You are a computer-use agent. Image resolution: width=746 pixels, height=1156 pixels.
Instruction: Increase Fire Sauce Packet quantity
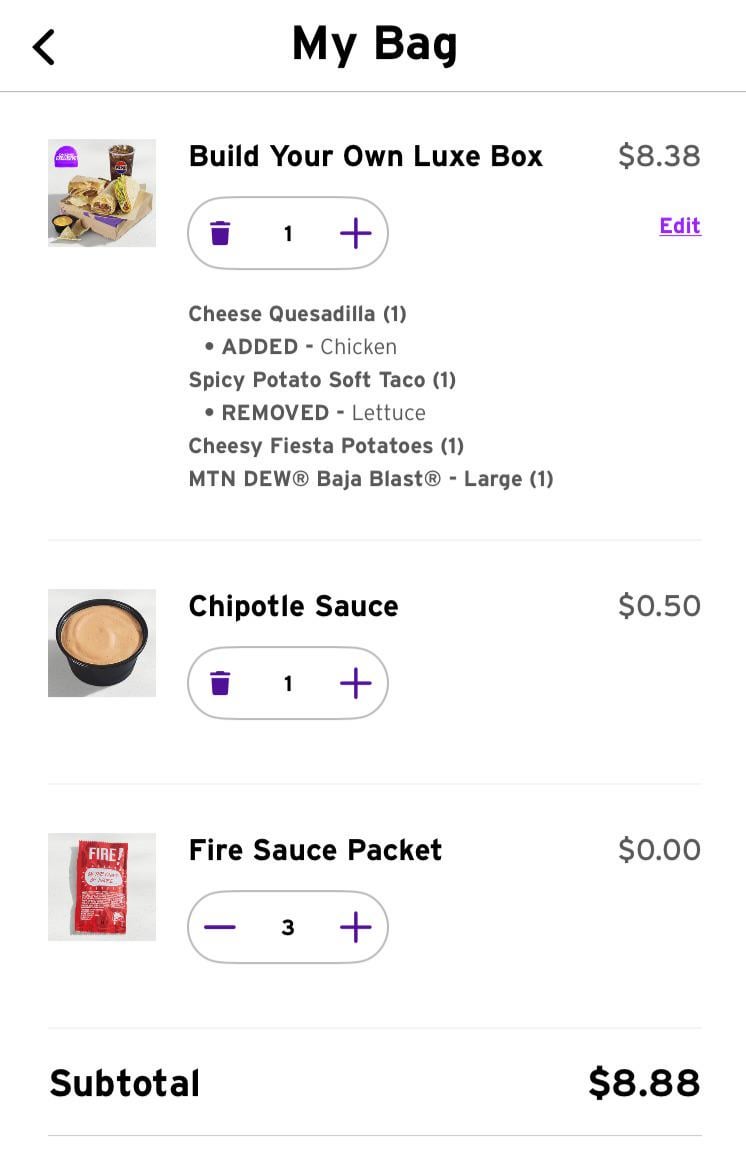tap(355, 928)
